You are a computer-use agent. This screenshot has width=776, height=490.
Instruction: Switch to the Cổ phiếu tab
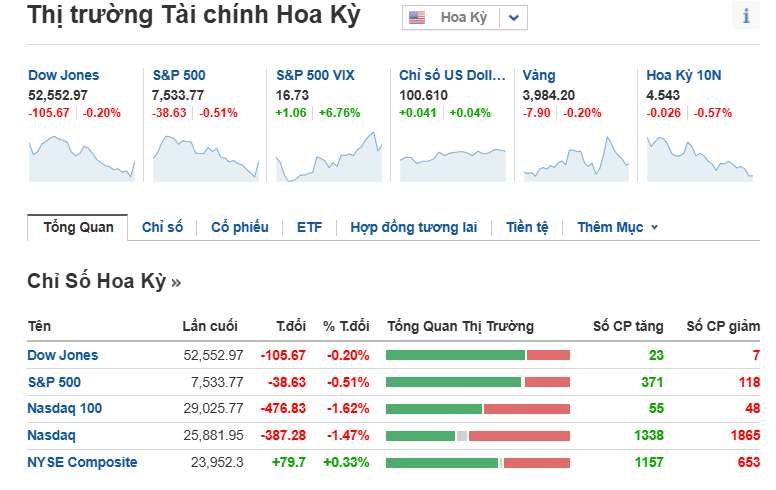point(240,227)
